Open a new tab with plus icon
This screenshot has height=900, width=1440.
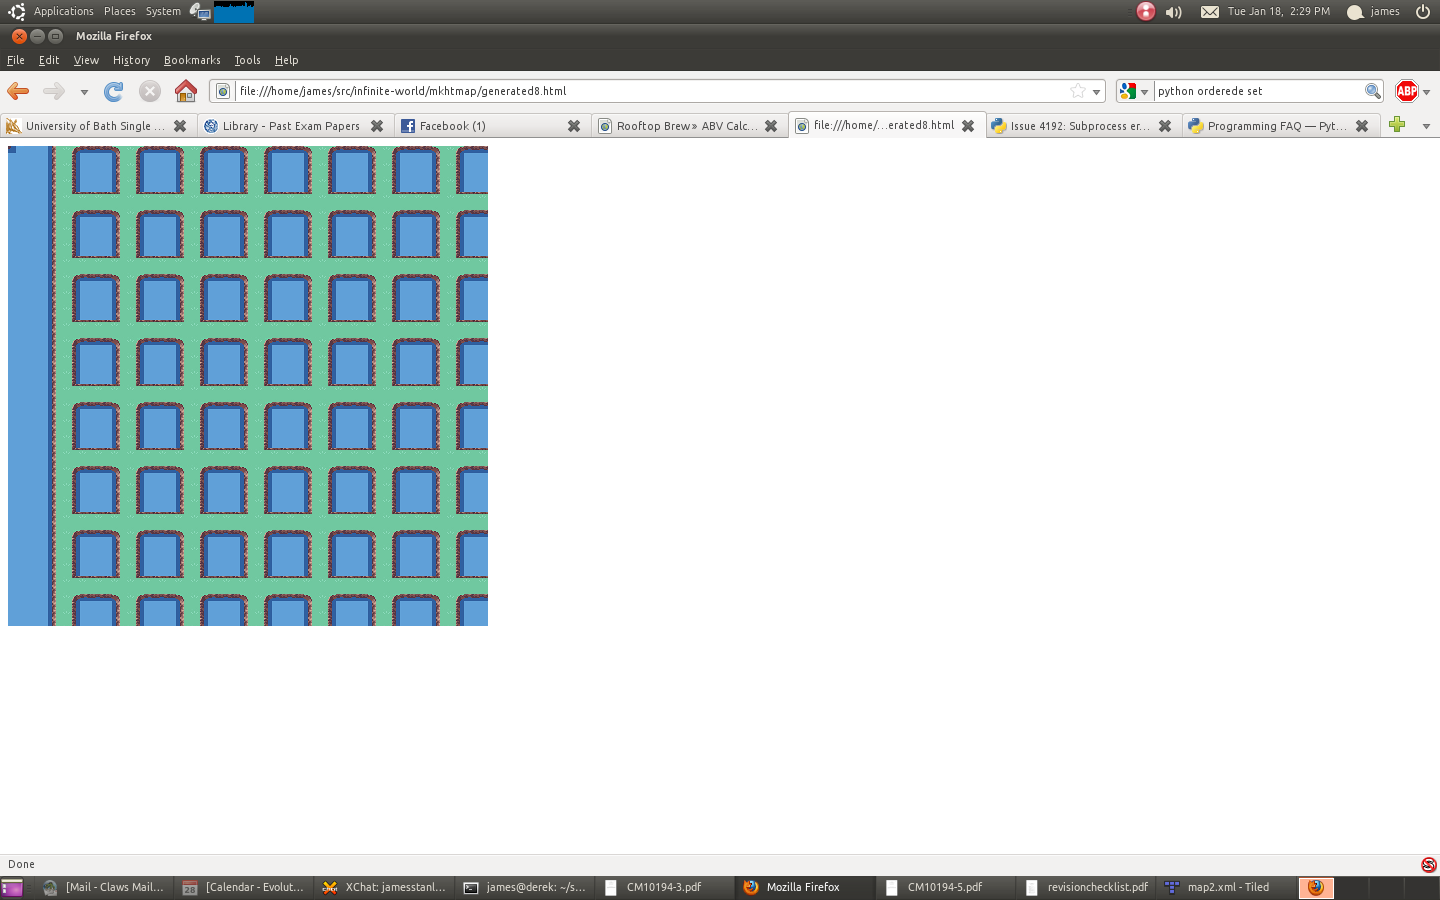click(1397, 125)
